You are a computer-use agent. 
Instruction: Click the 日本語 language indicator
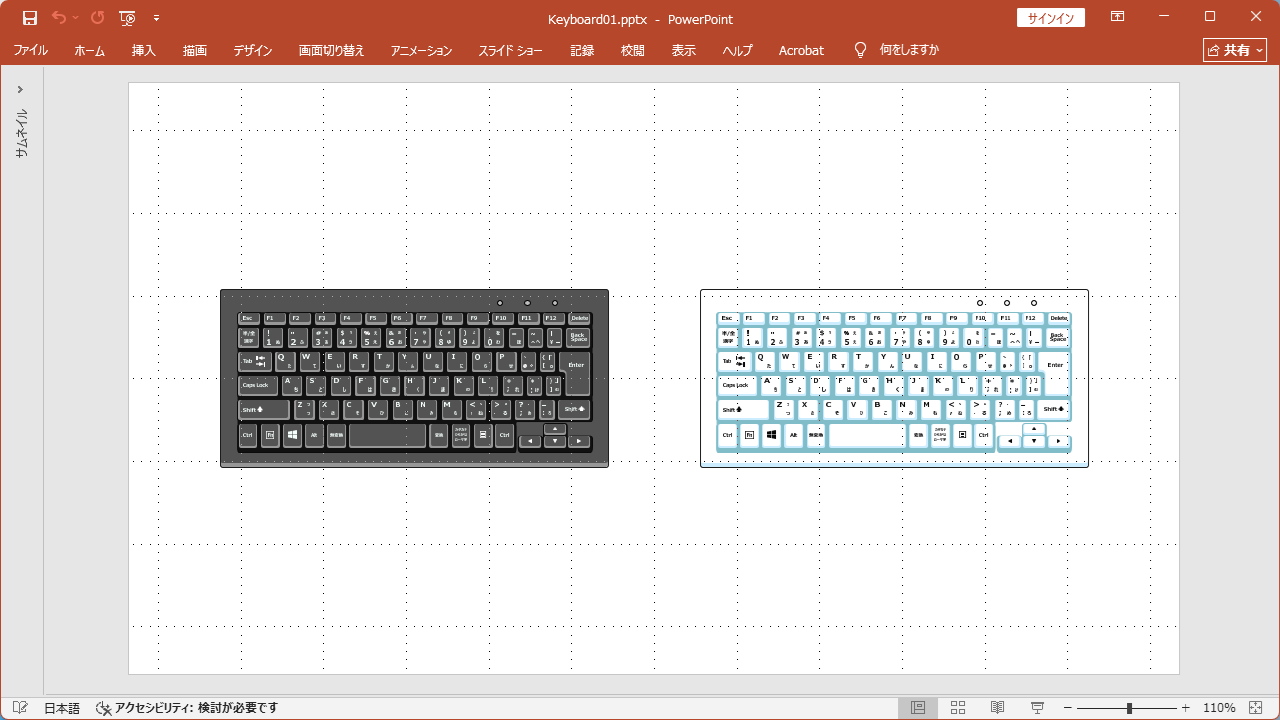pyautogui.click(x=60, y=707)
